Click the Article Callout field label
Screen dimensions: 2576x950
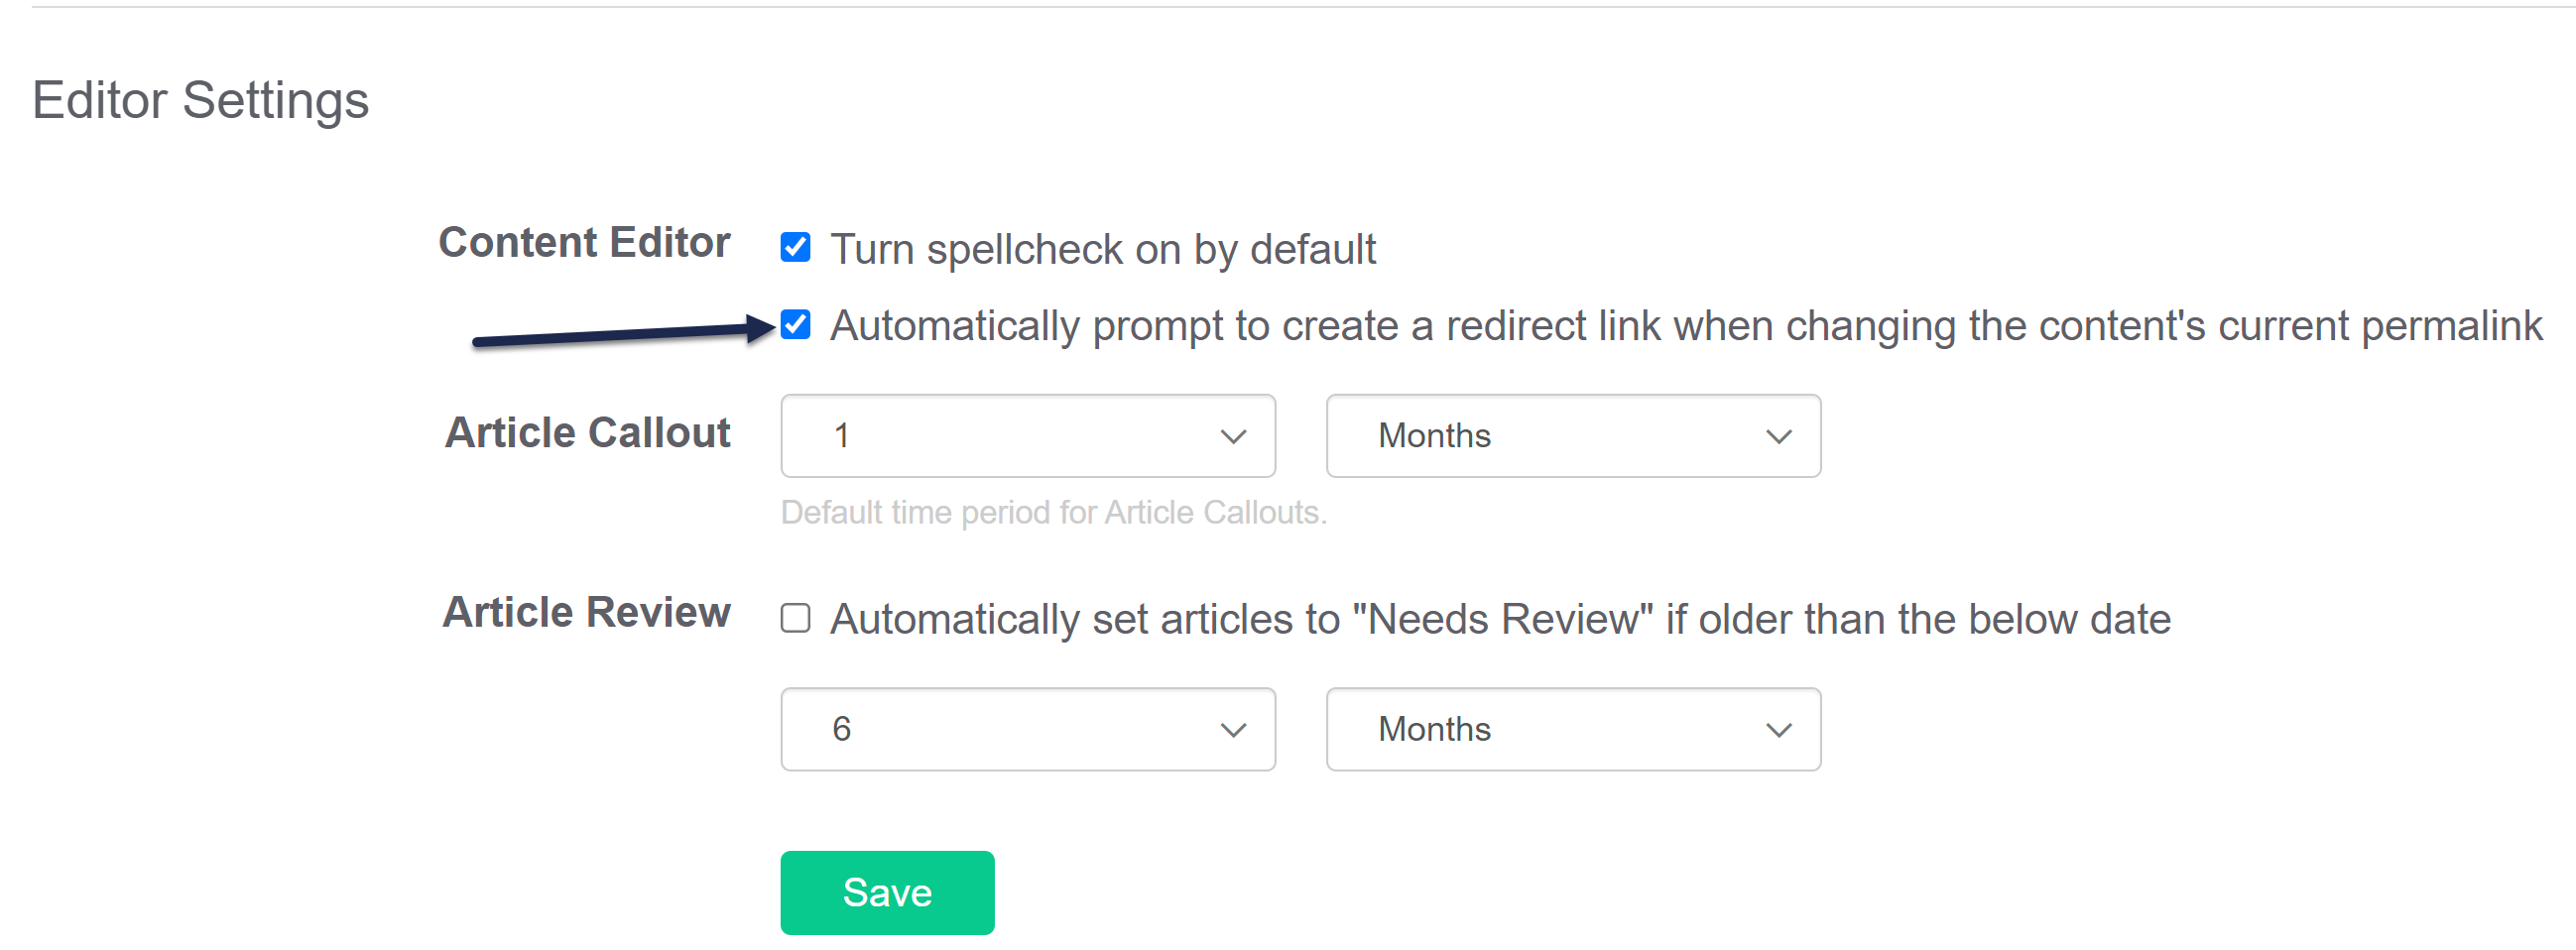tap(587, 433)
